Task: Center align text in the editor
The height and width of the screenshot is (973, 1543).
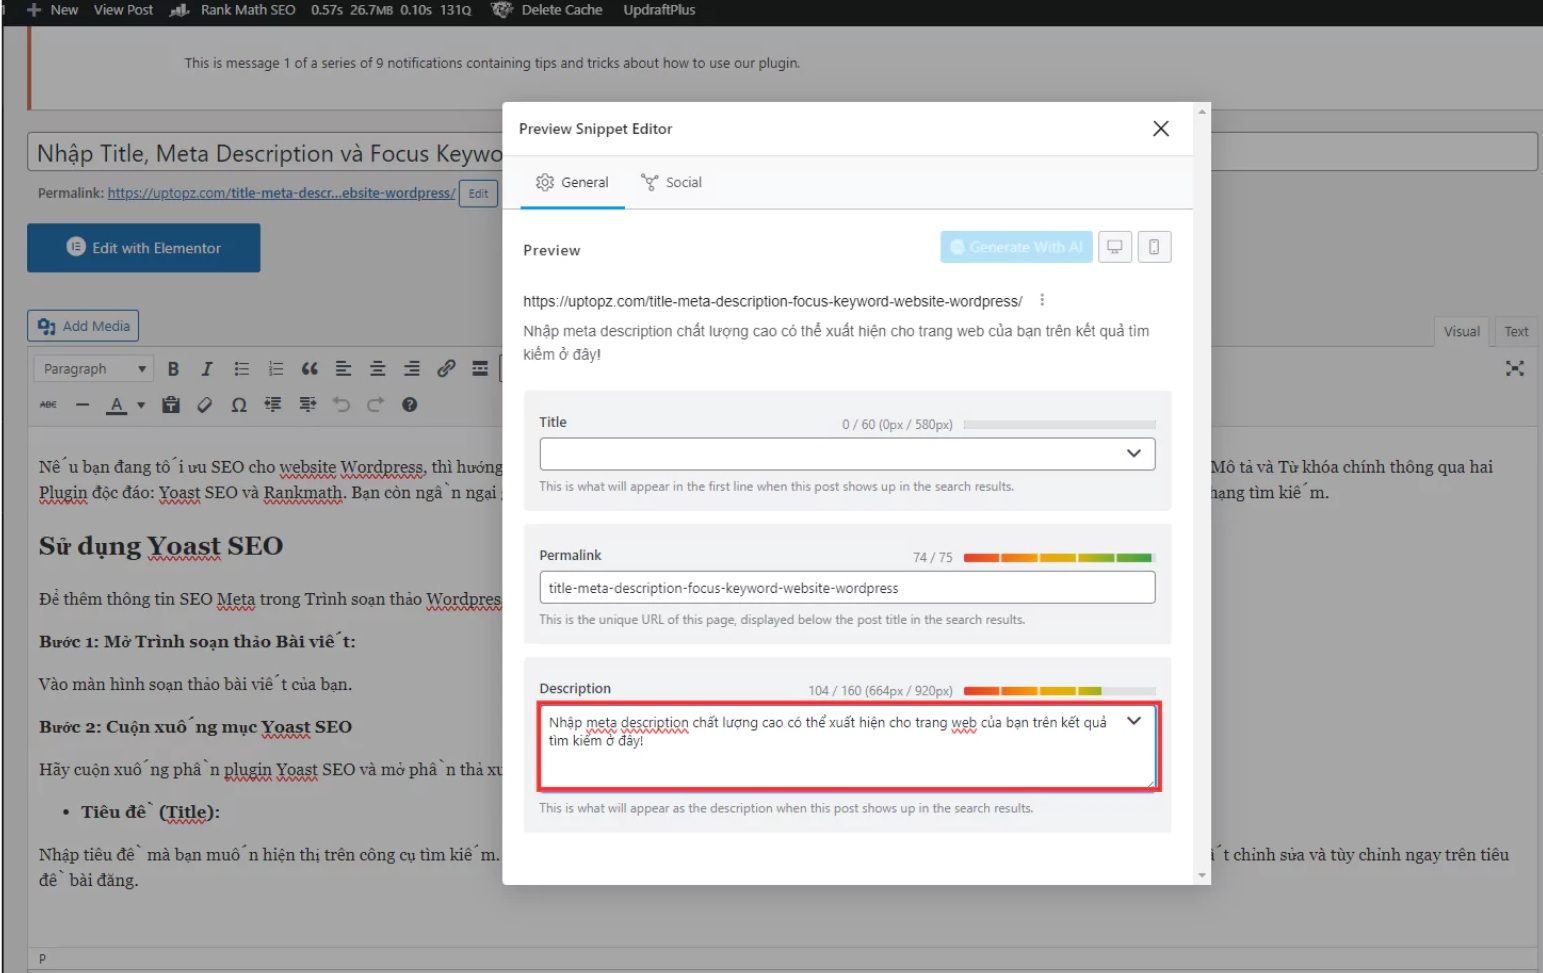Action: coord(378,369)
